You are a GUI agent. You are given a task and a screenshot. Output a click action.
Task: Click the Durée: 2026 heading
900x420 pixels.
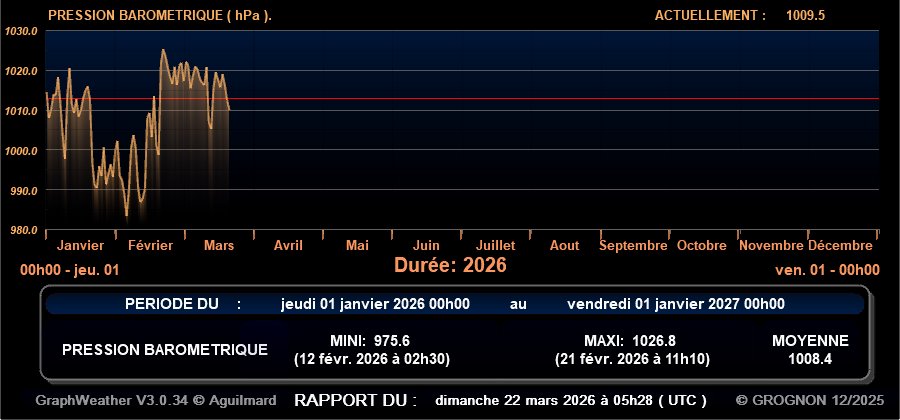pyautogui.click(x=450, y=266)
